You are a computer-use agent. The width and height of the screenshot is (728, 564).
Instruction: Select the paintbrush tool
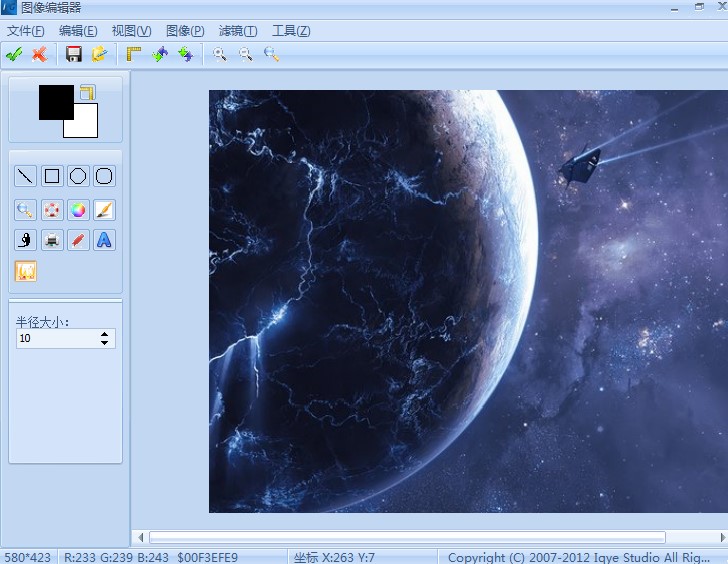(x=104, y=210)
